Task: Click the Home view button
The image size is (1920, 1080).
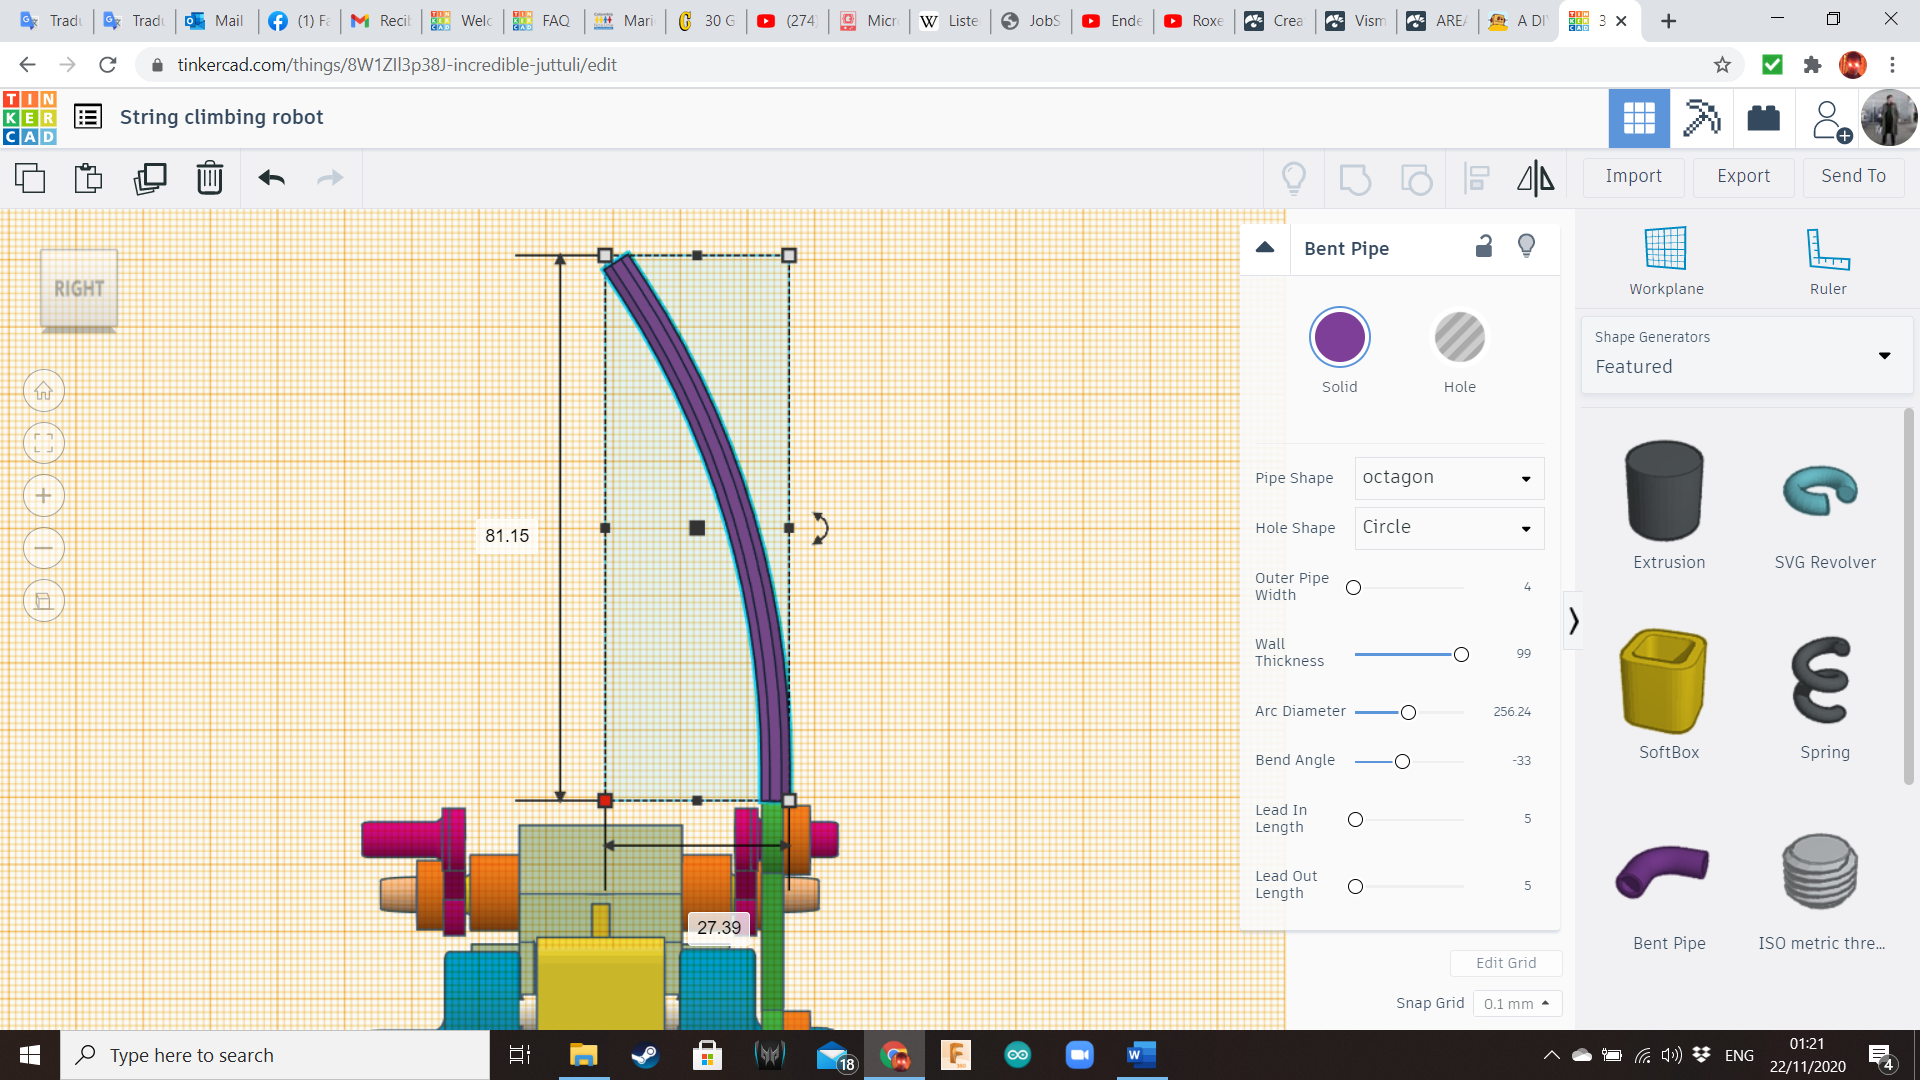Action: (44, 391)
